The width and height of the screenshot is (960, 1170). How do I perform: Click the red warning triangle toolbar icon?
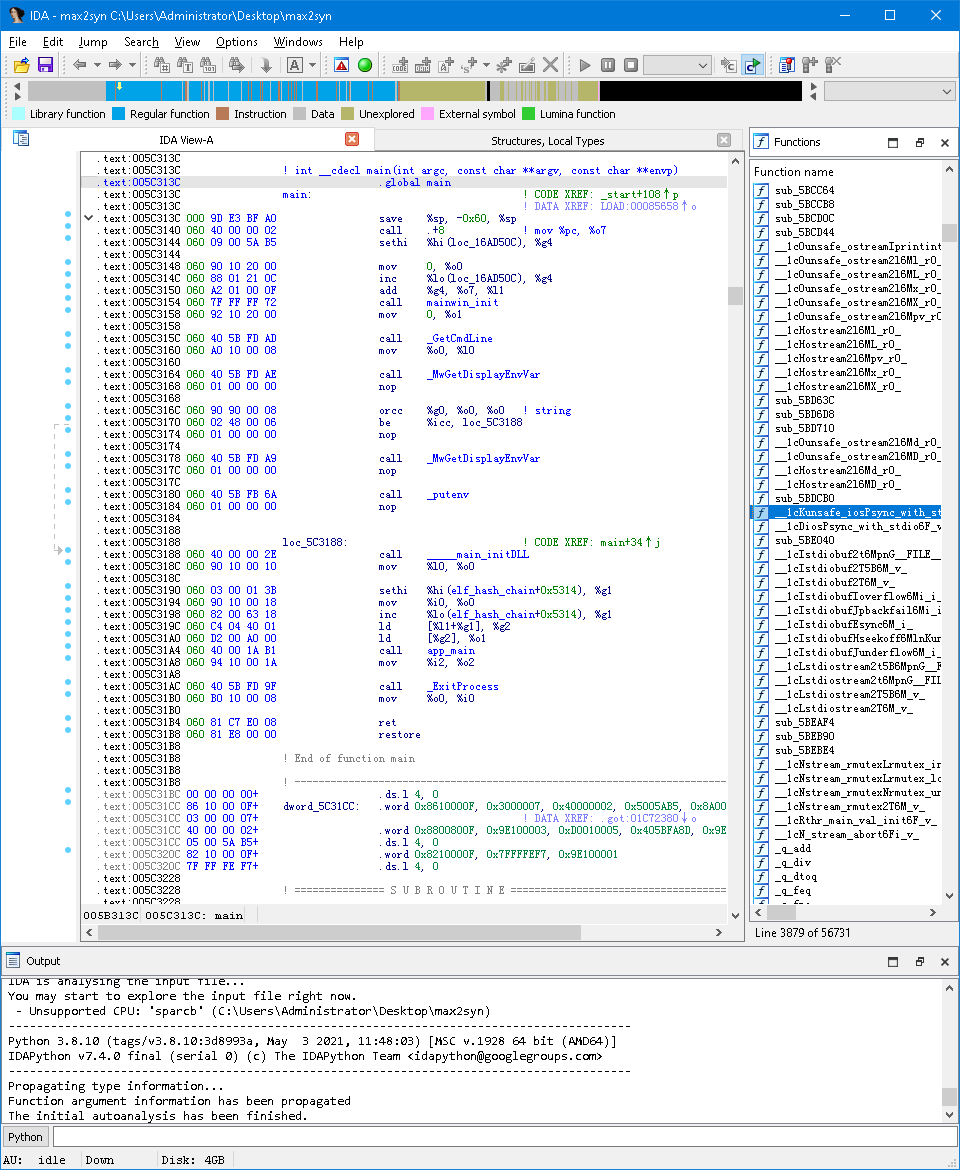pos(341,65)
